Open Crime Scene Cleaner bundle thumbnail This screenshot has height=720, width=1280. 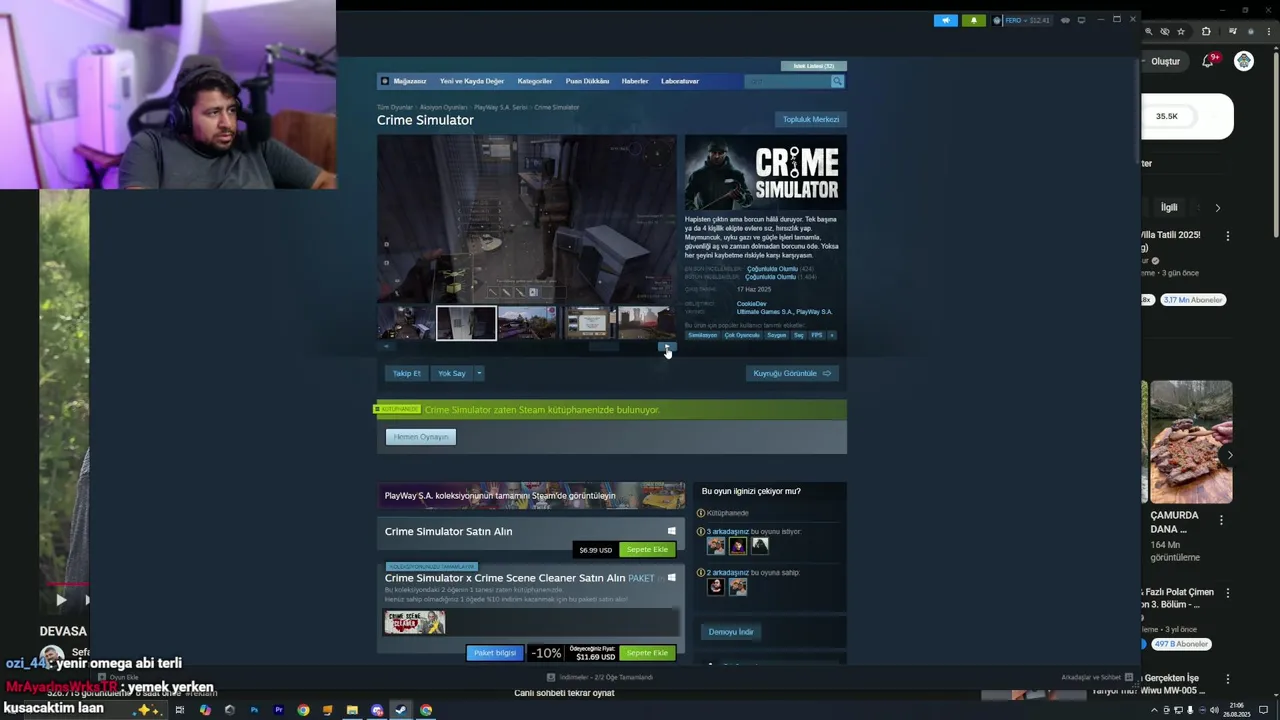(x=414, y=623)
